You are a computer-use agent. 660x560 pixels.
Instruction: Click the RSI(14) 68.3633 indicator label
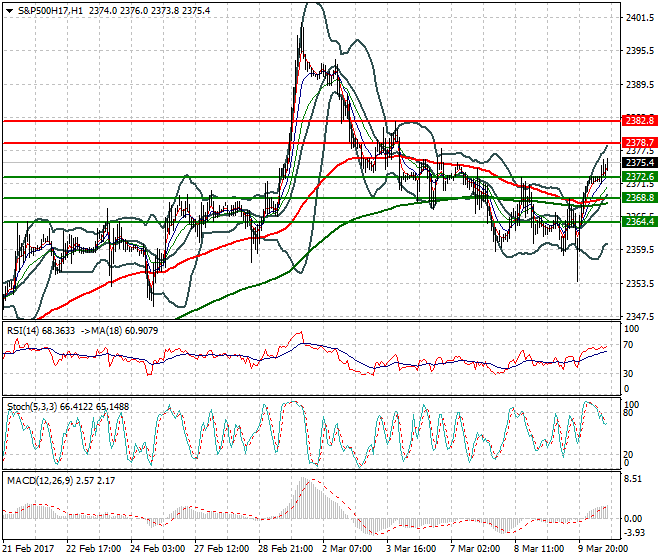pos(41,331)
